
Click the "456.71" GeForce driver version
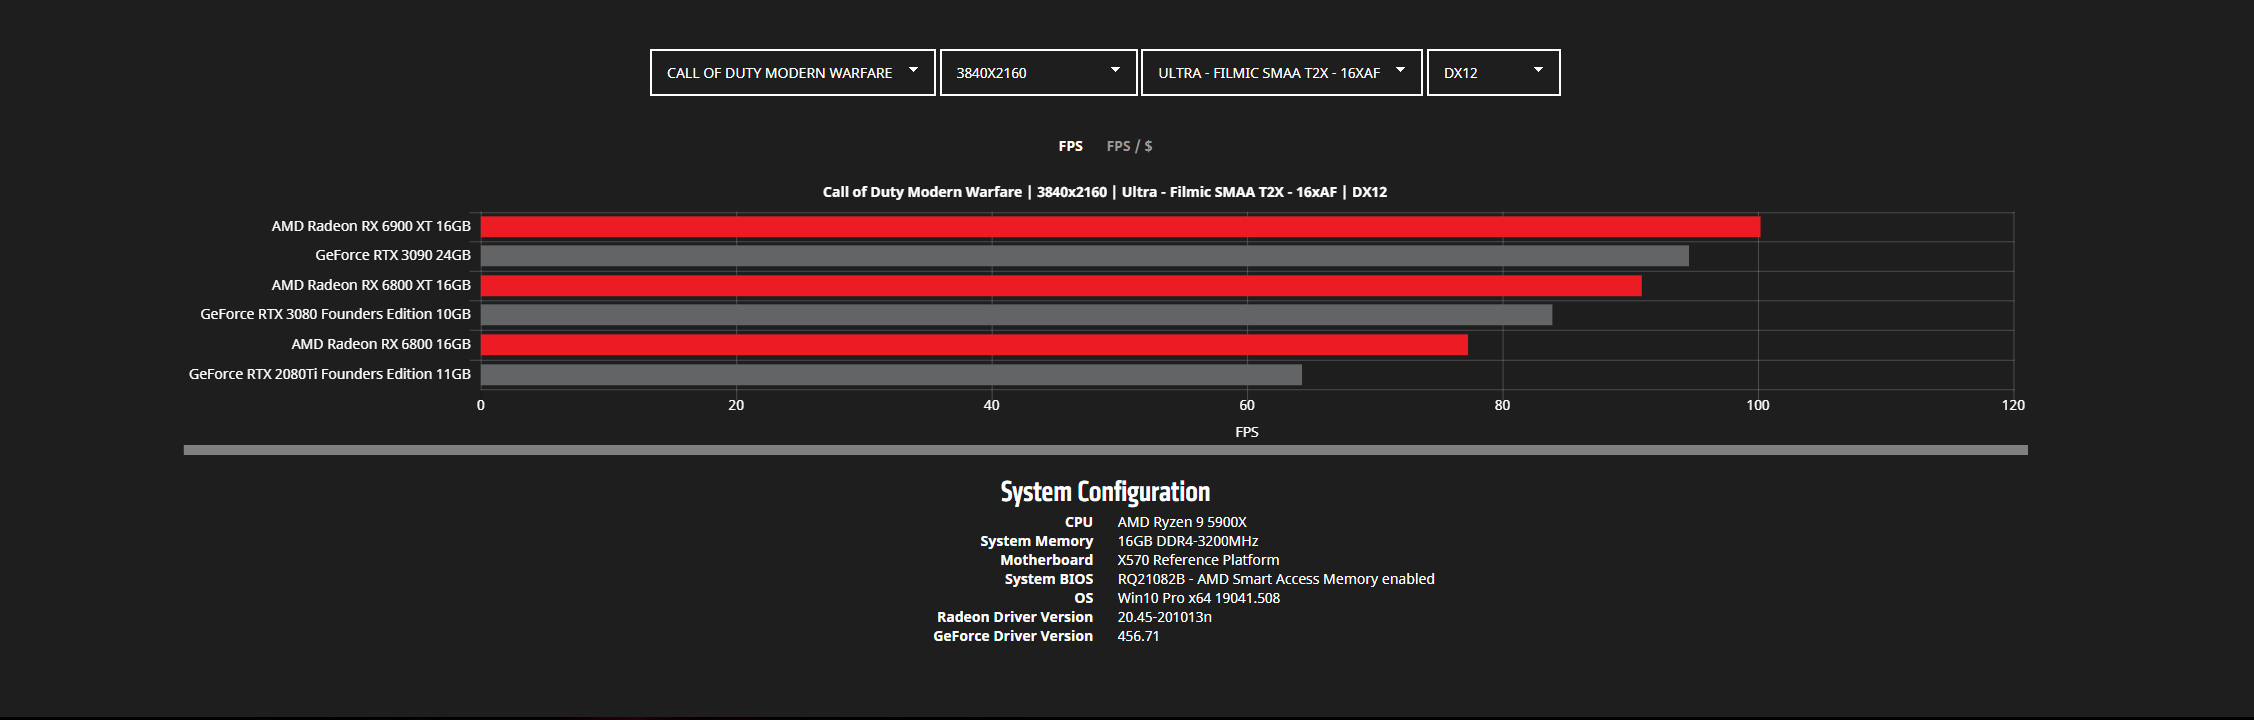(1138, 636)
